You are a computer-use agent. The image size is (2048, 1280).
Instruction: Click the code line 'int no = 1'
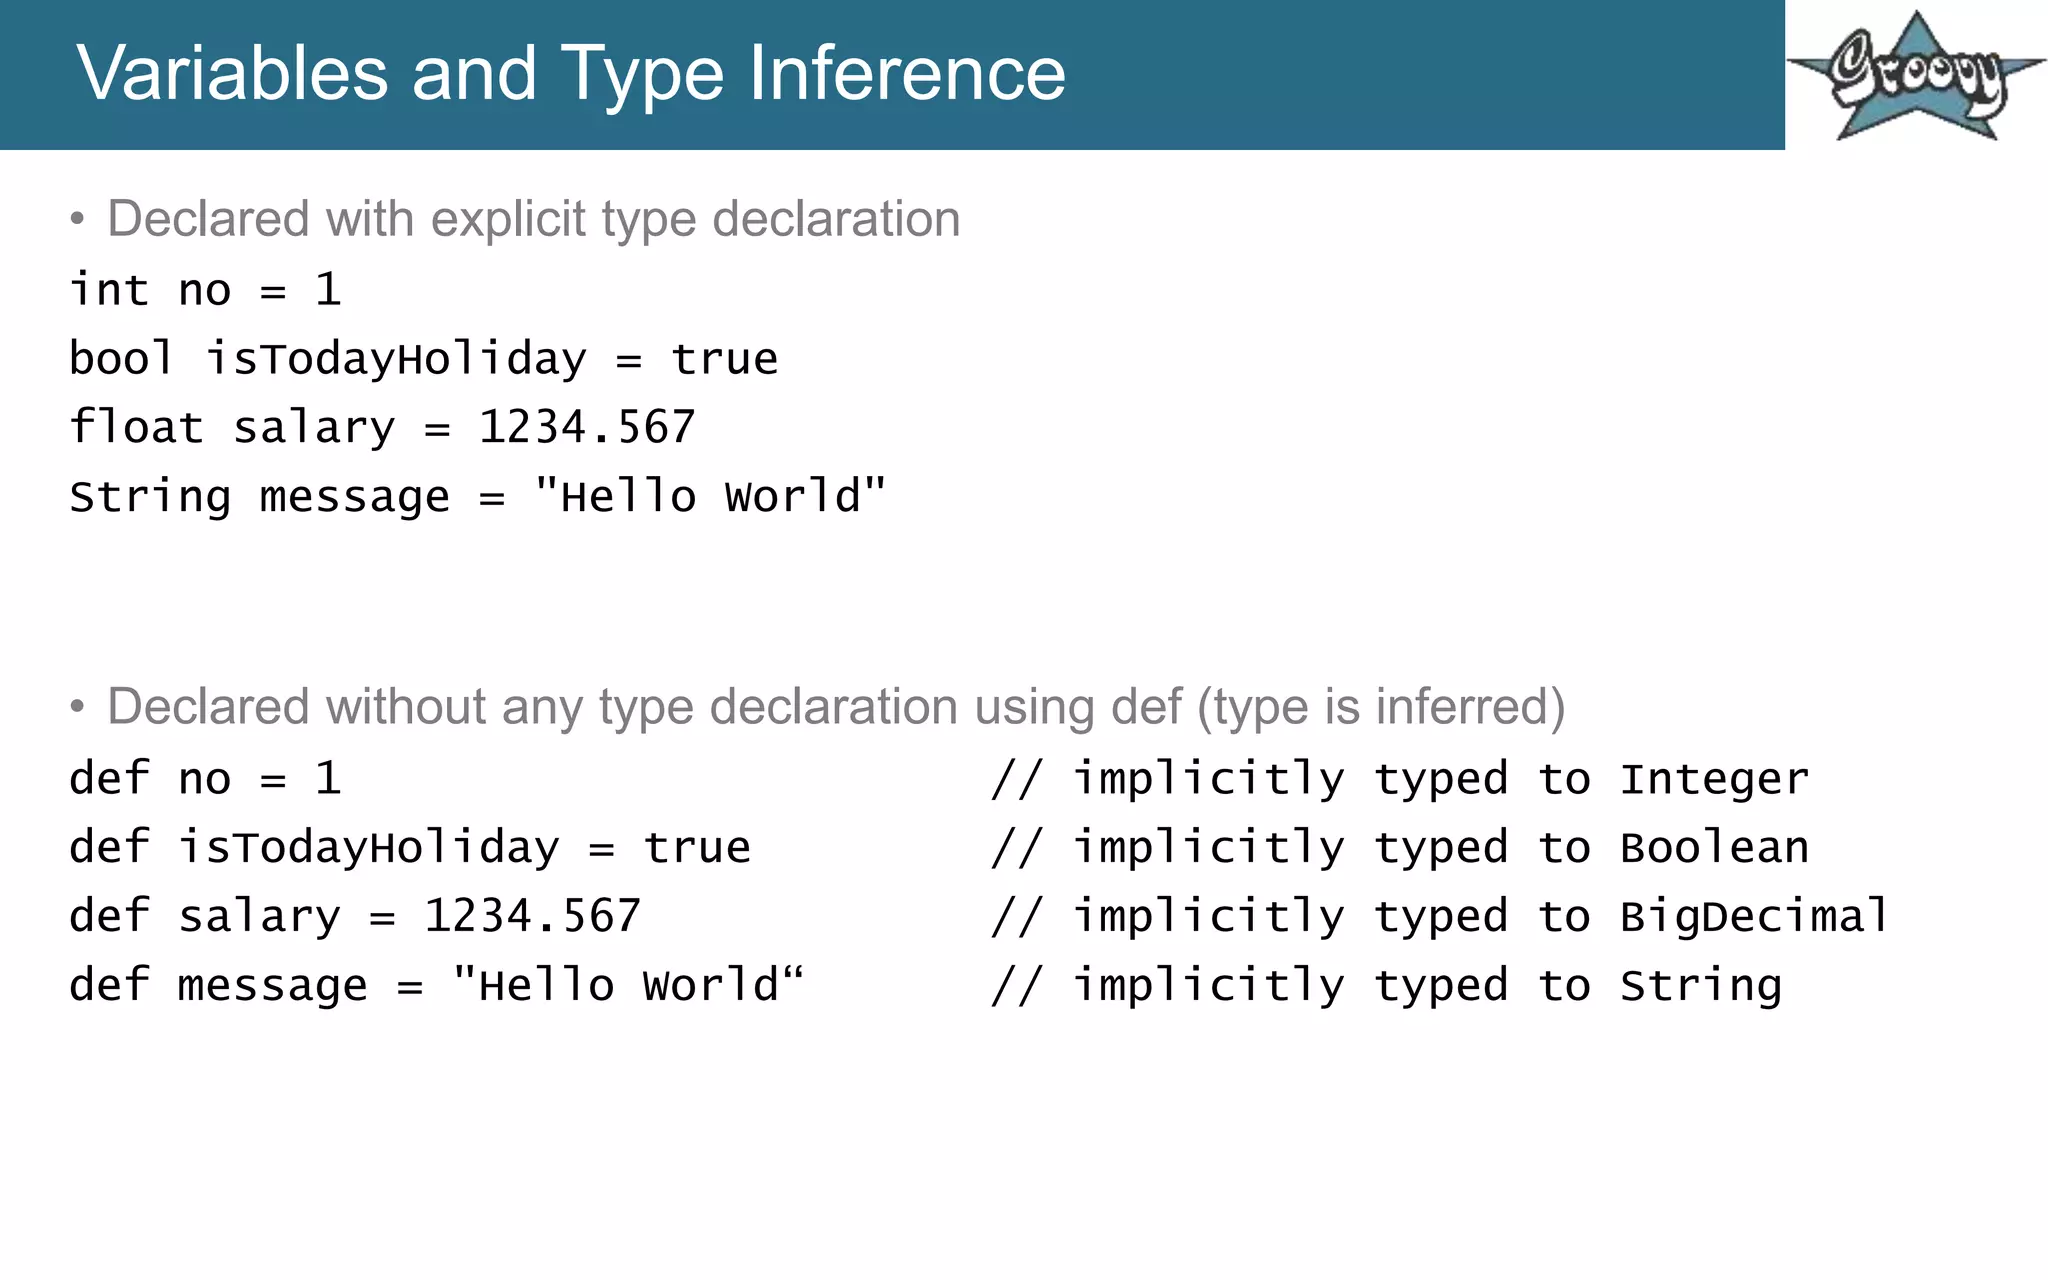click(205, 290)
